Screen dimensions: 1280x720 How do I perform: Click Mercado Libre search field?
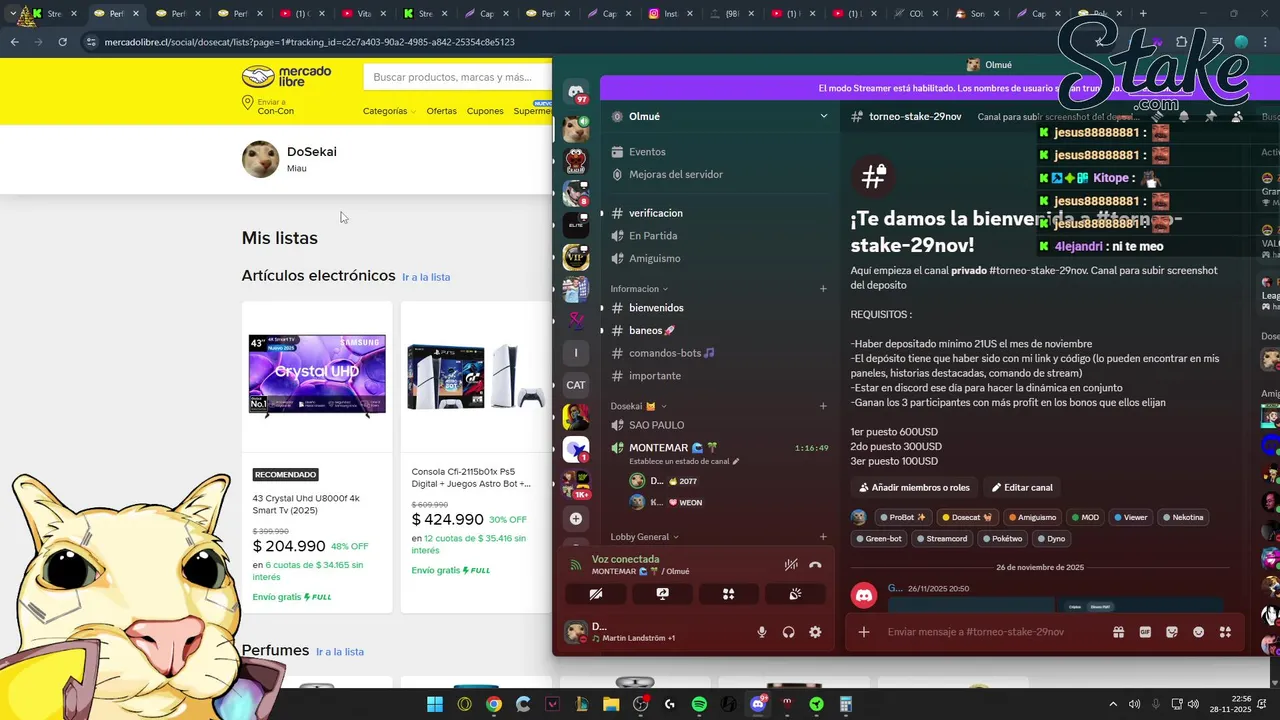click(x=457, y=77)
